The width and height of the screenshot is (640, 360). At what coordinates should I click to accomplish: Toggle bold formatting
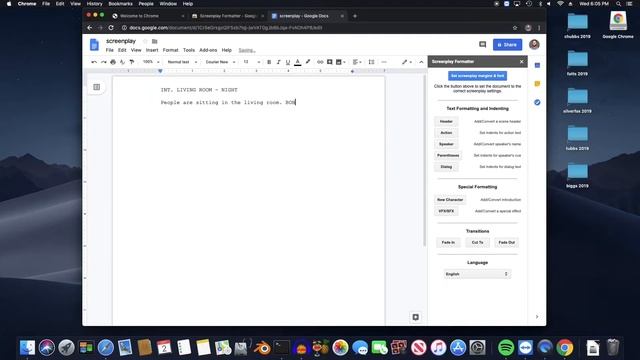(x=269, y=62)
